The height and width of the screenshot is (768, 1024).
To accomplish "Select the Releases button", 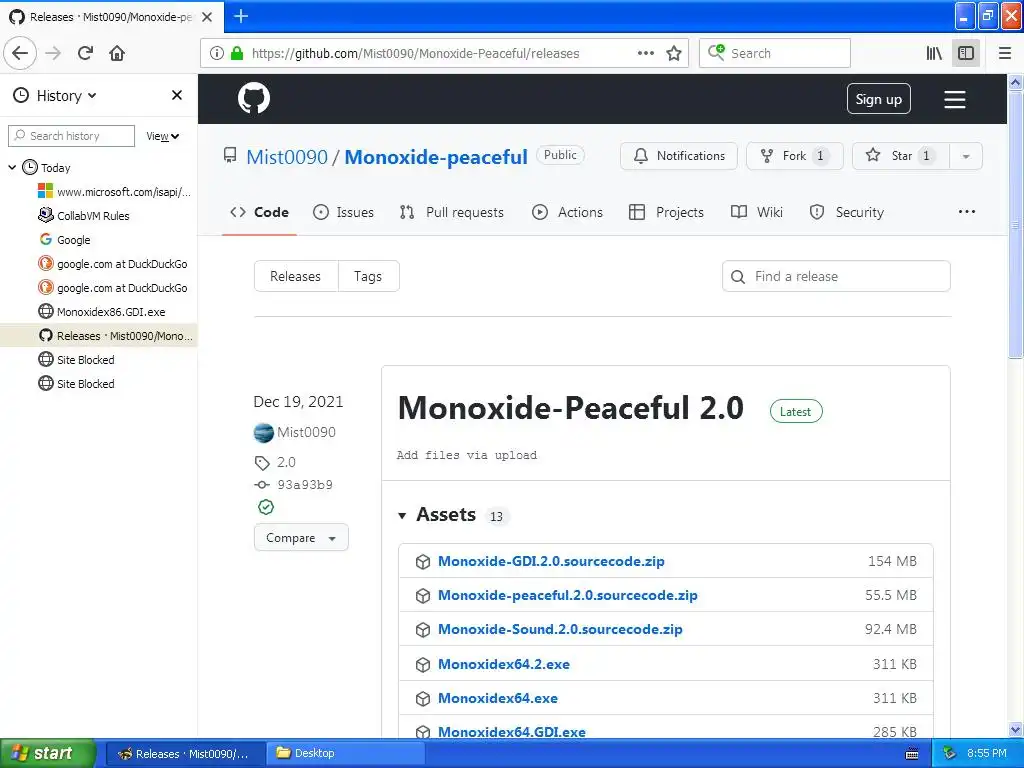I will [x=296, y=276].
